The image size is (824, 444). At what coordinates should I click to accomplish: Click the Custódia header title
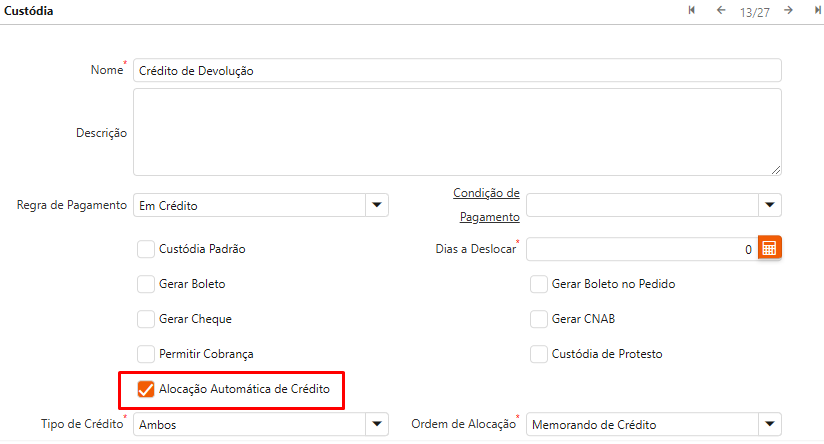point(28,11)
